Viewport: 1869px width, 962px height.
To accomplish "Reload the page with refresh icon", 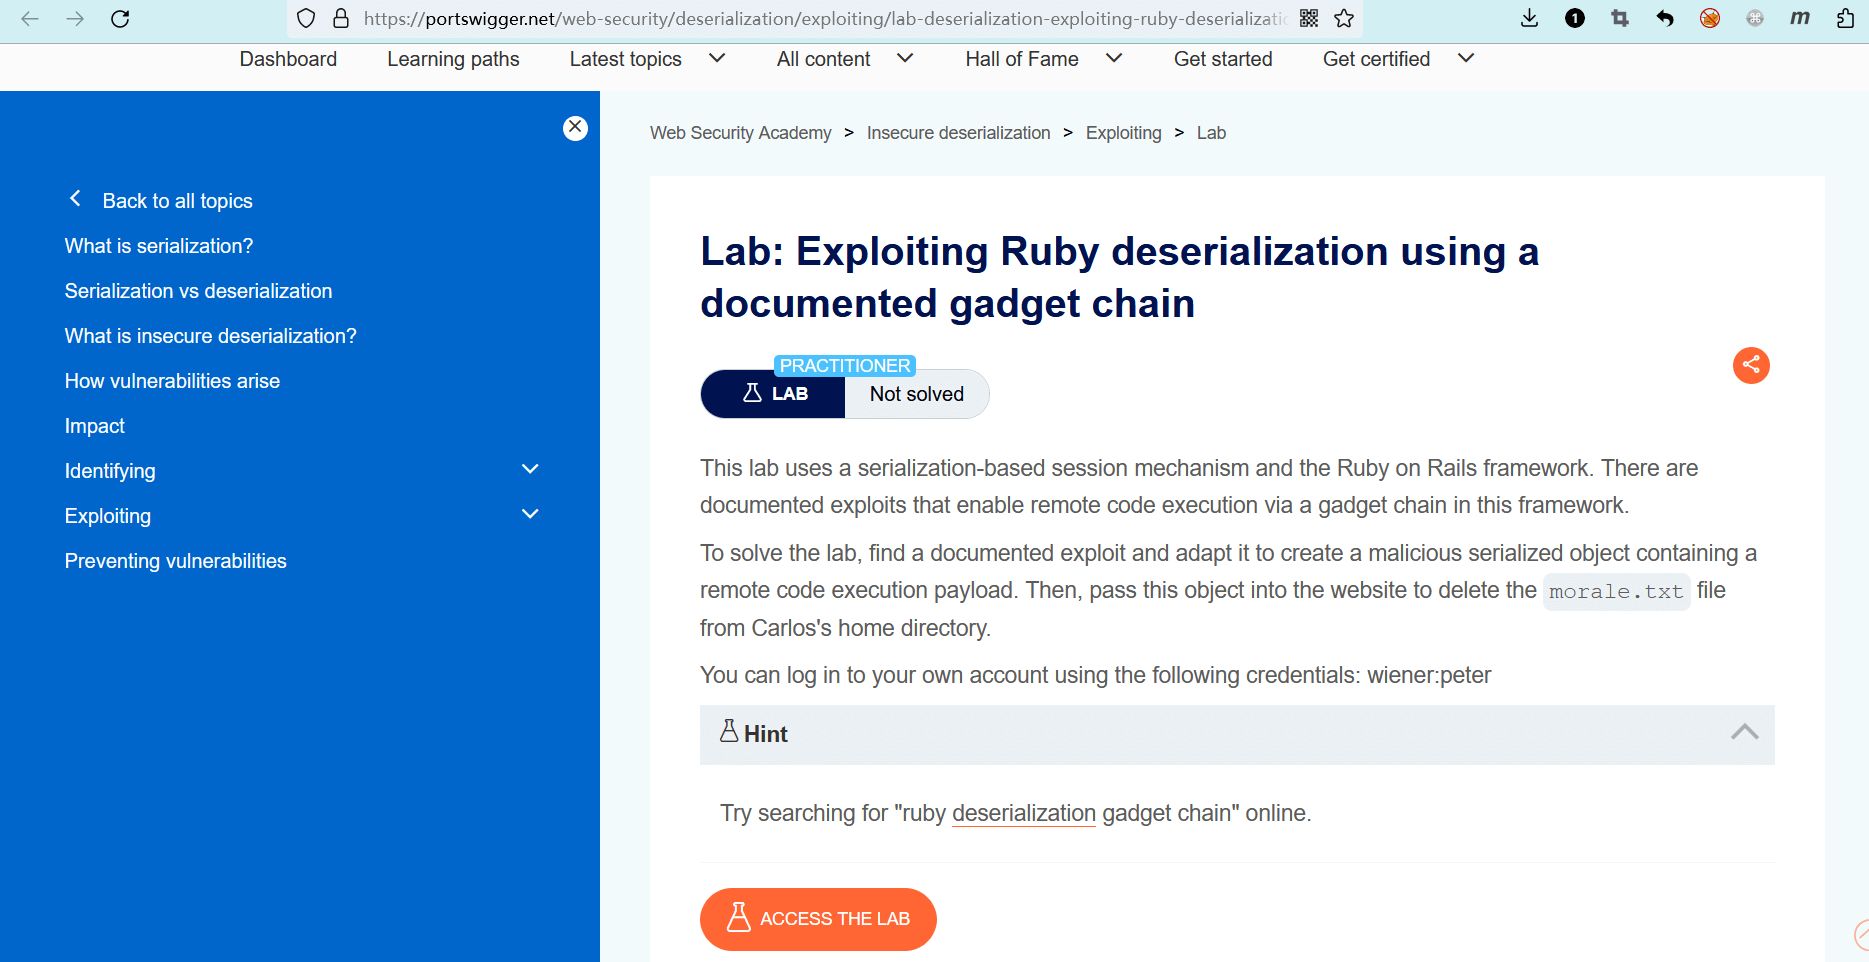I will pos(120,19).
